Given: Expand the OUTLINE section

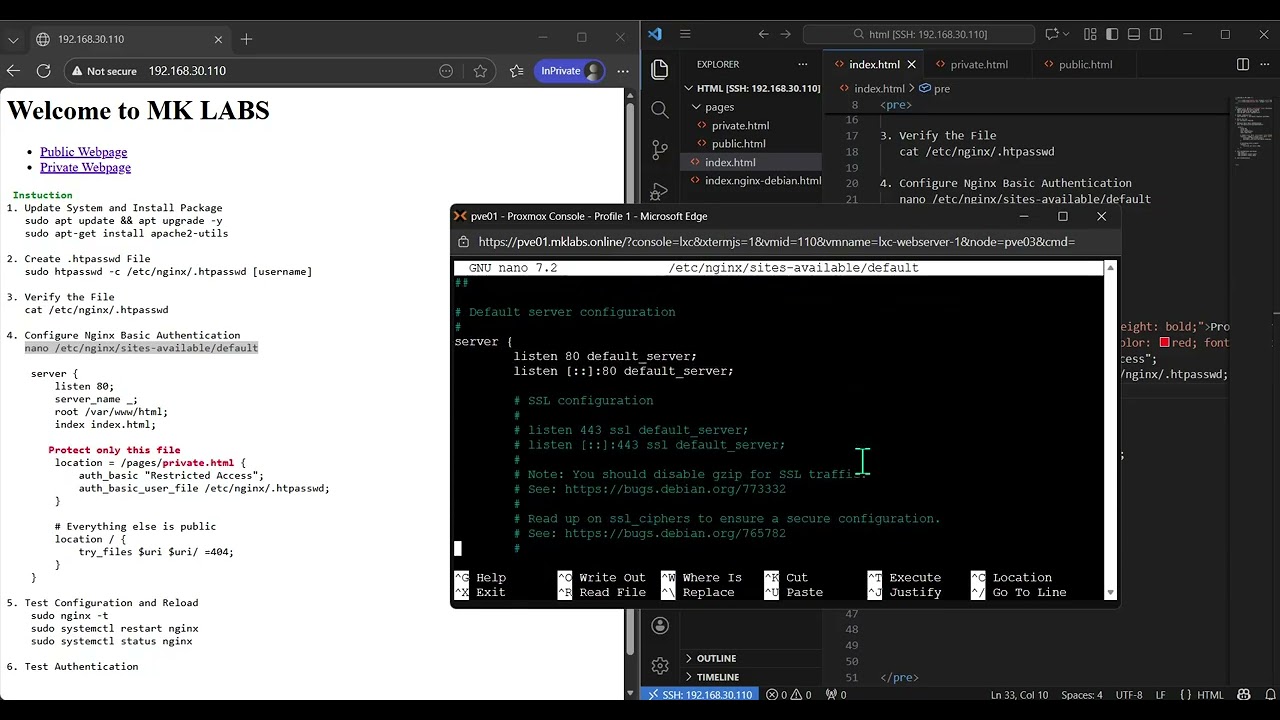Looking at the screenshot, I should click(716, 658).
